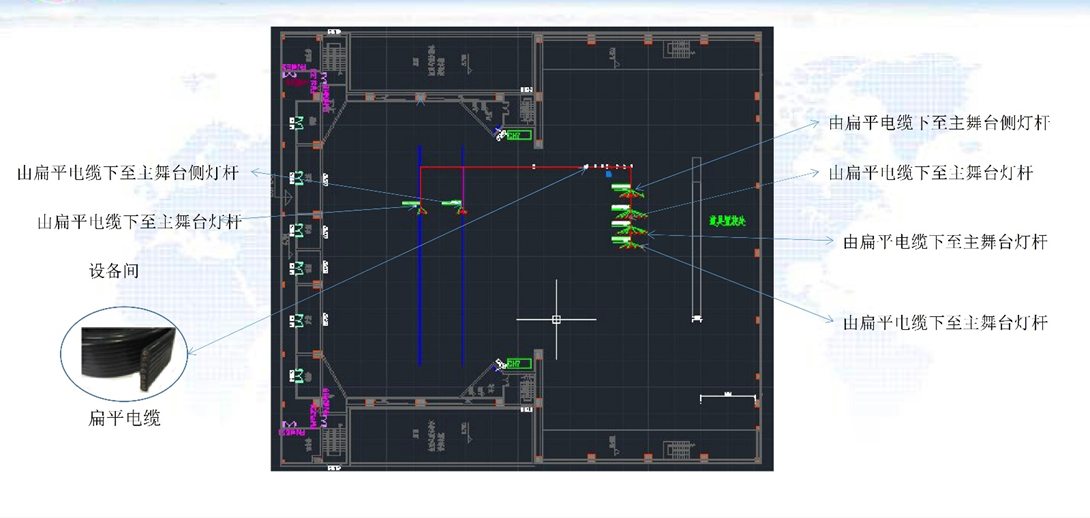Image resolution: width=1090 pixels, height=518 pixels.
Task: Click the lower green tag box near the stage corner
Action: pyautogui.click(x=518, y=364)
